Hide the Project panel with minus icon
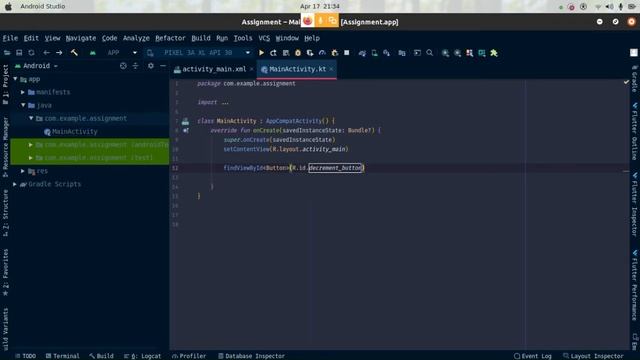This screenshot has width=640, height=360. (x=163, y=66)
